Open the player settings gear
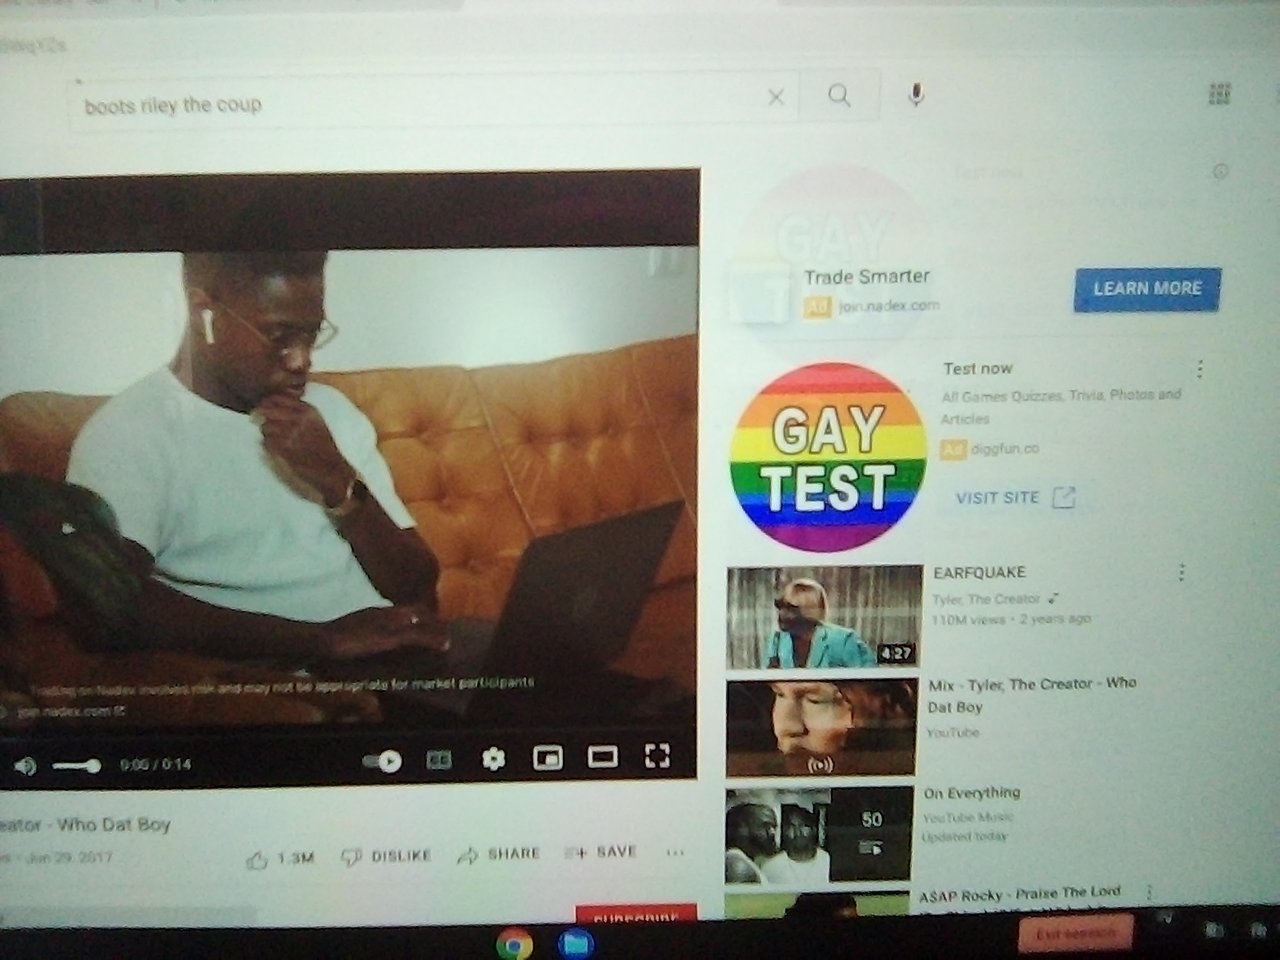Viewport: 1280px width, 960px height. [493, 759]
